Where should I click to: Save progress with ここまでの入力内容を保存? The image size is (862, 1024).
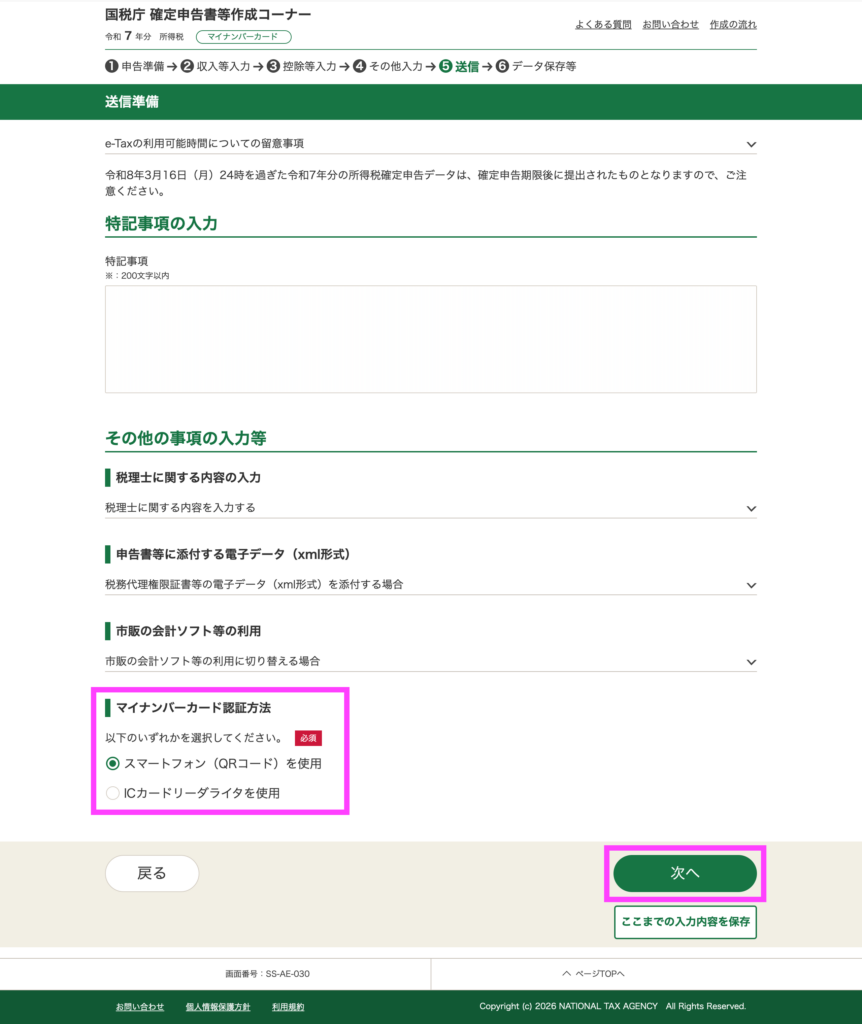(x=685, y=922)
